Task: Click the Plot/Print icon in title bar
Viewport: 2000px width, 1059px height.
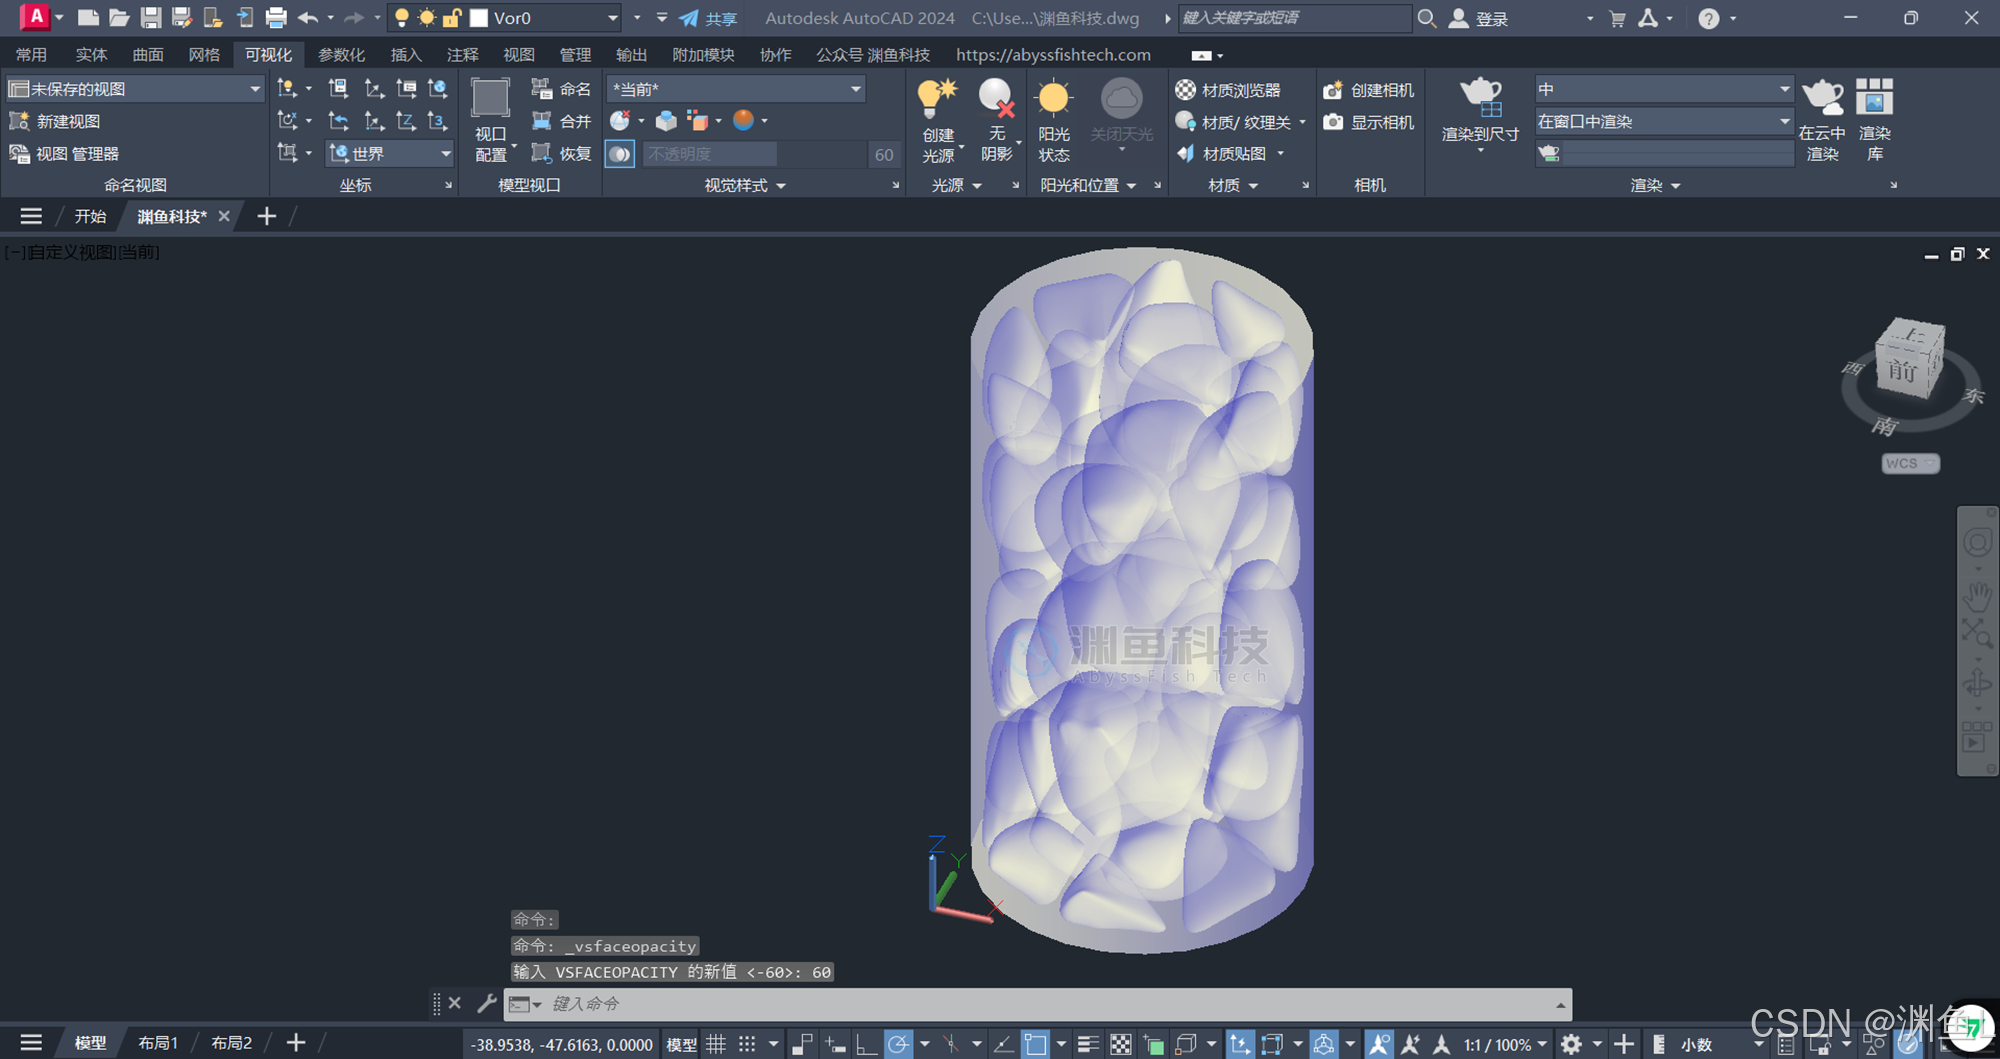Action: 276,18
